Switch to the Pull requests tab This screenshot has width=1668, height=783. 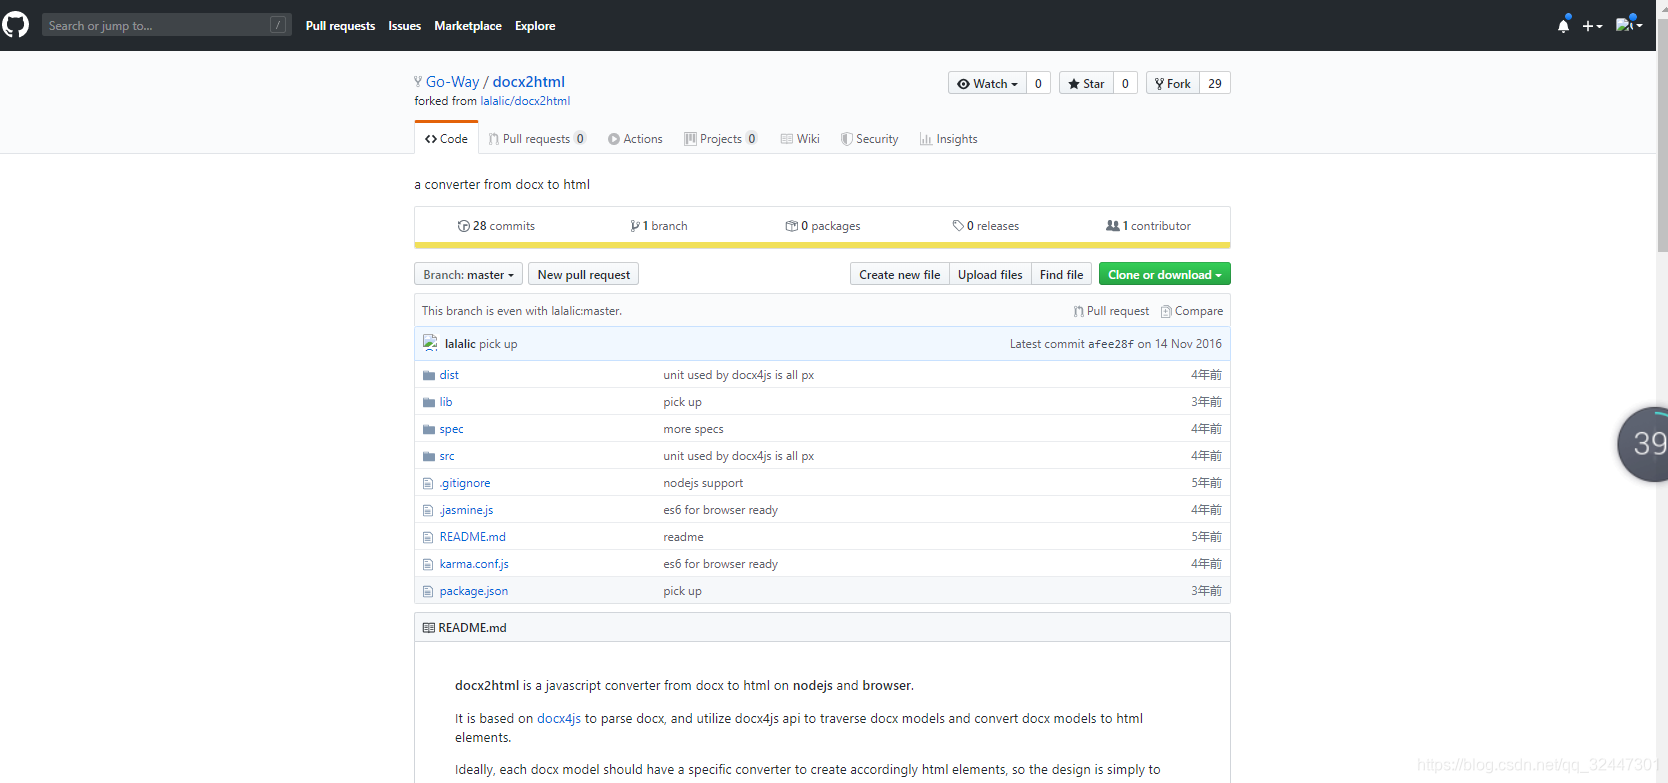536,139
